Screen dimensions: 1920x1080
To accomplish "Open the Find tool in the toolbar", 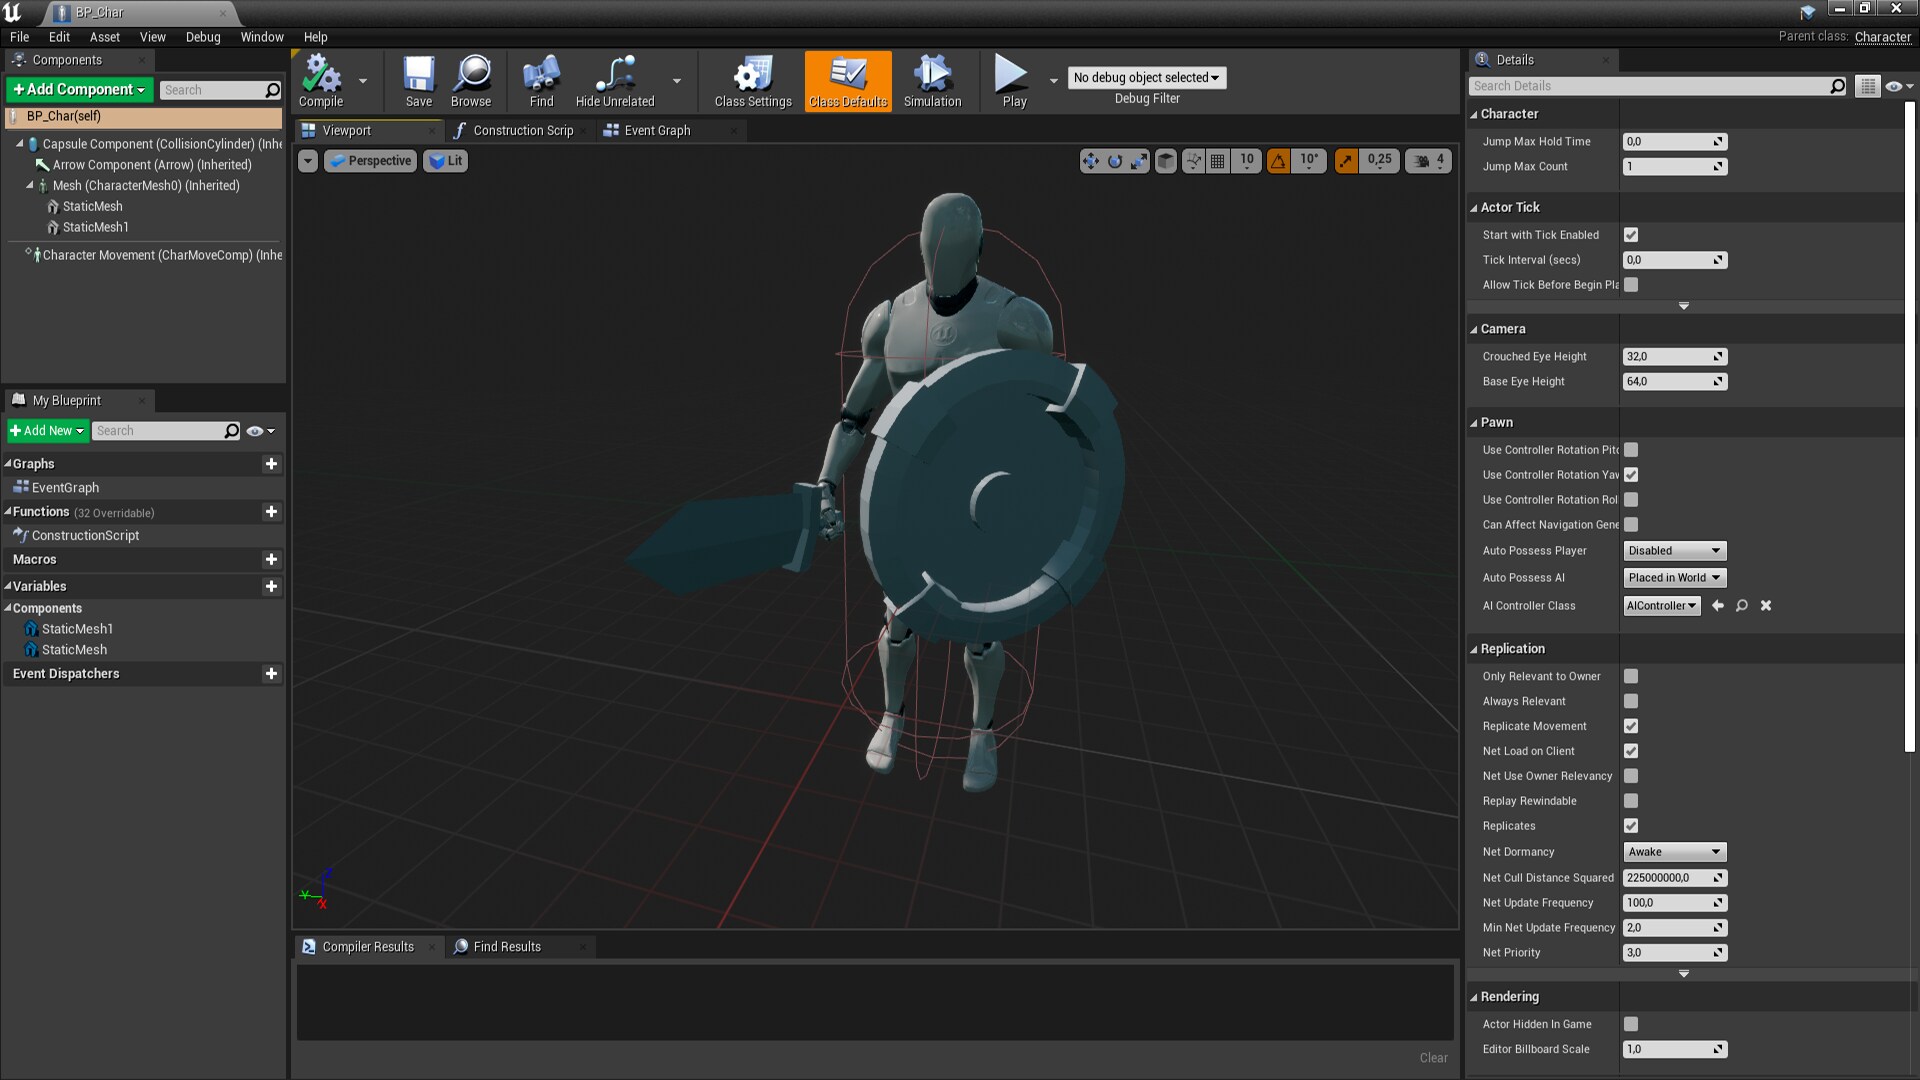I will click(540, 75).
